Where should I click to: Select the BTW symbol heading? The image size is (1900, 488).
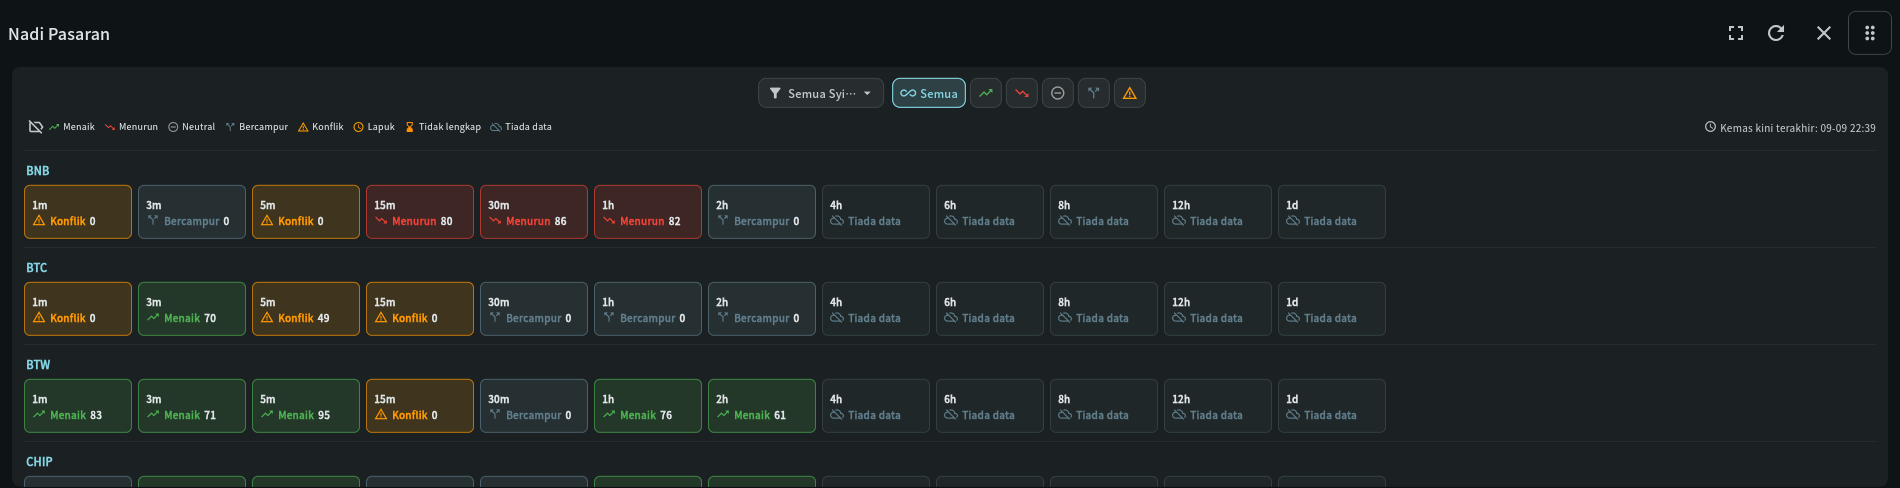[x=38, y=365]
